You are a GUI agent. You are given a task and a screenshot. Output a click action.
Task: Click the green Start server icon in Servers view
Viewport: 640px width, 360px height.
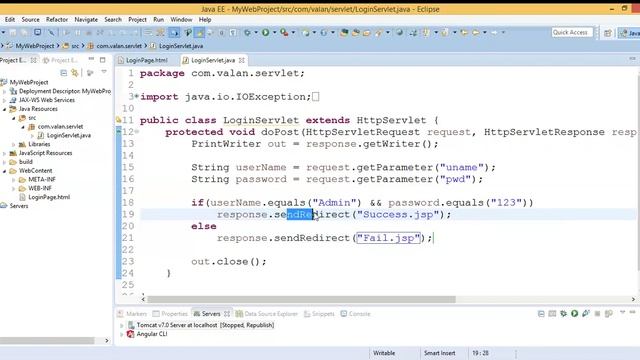pos(575,313)
